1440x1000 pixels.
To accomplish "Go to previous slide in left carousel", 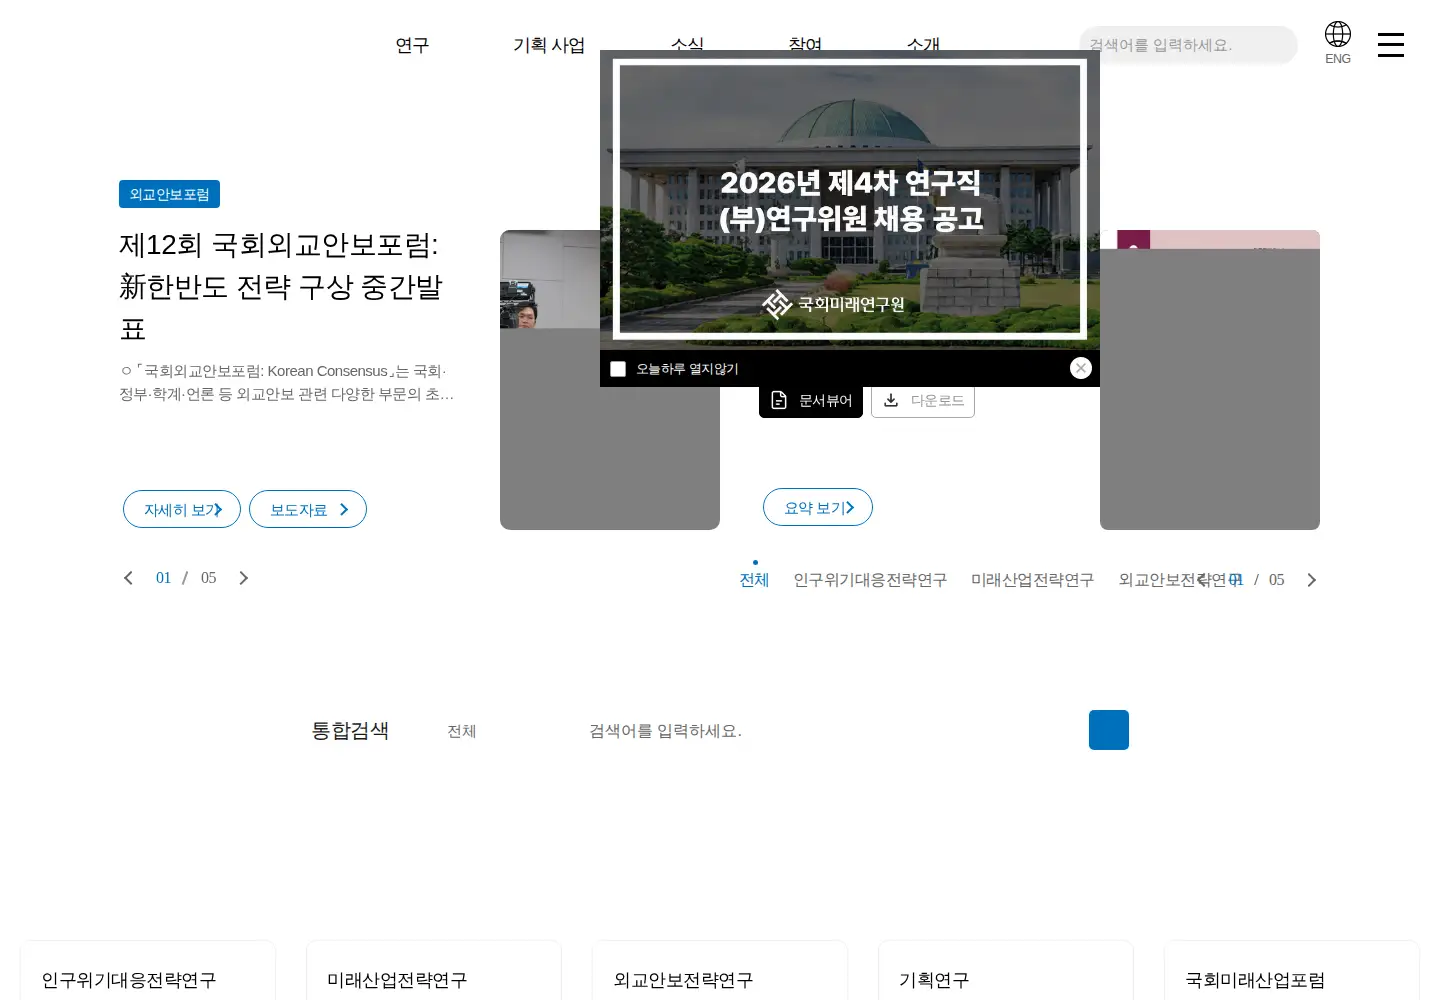I will coord(128,578).
